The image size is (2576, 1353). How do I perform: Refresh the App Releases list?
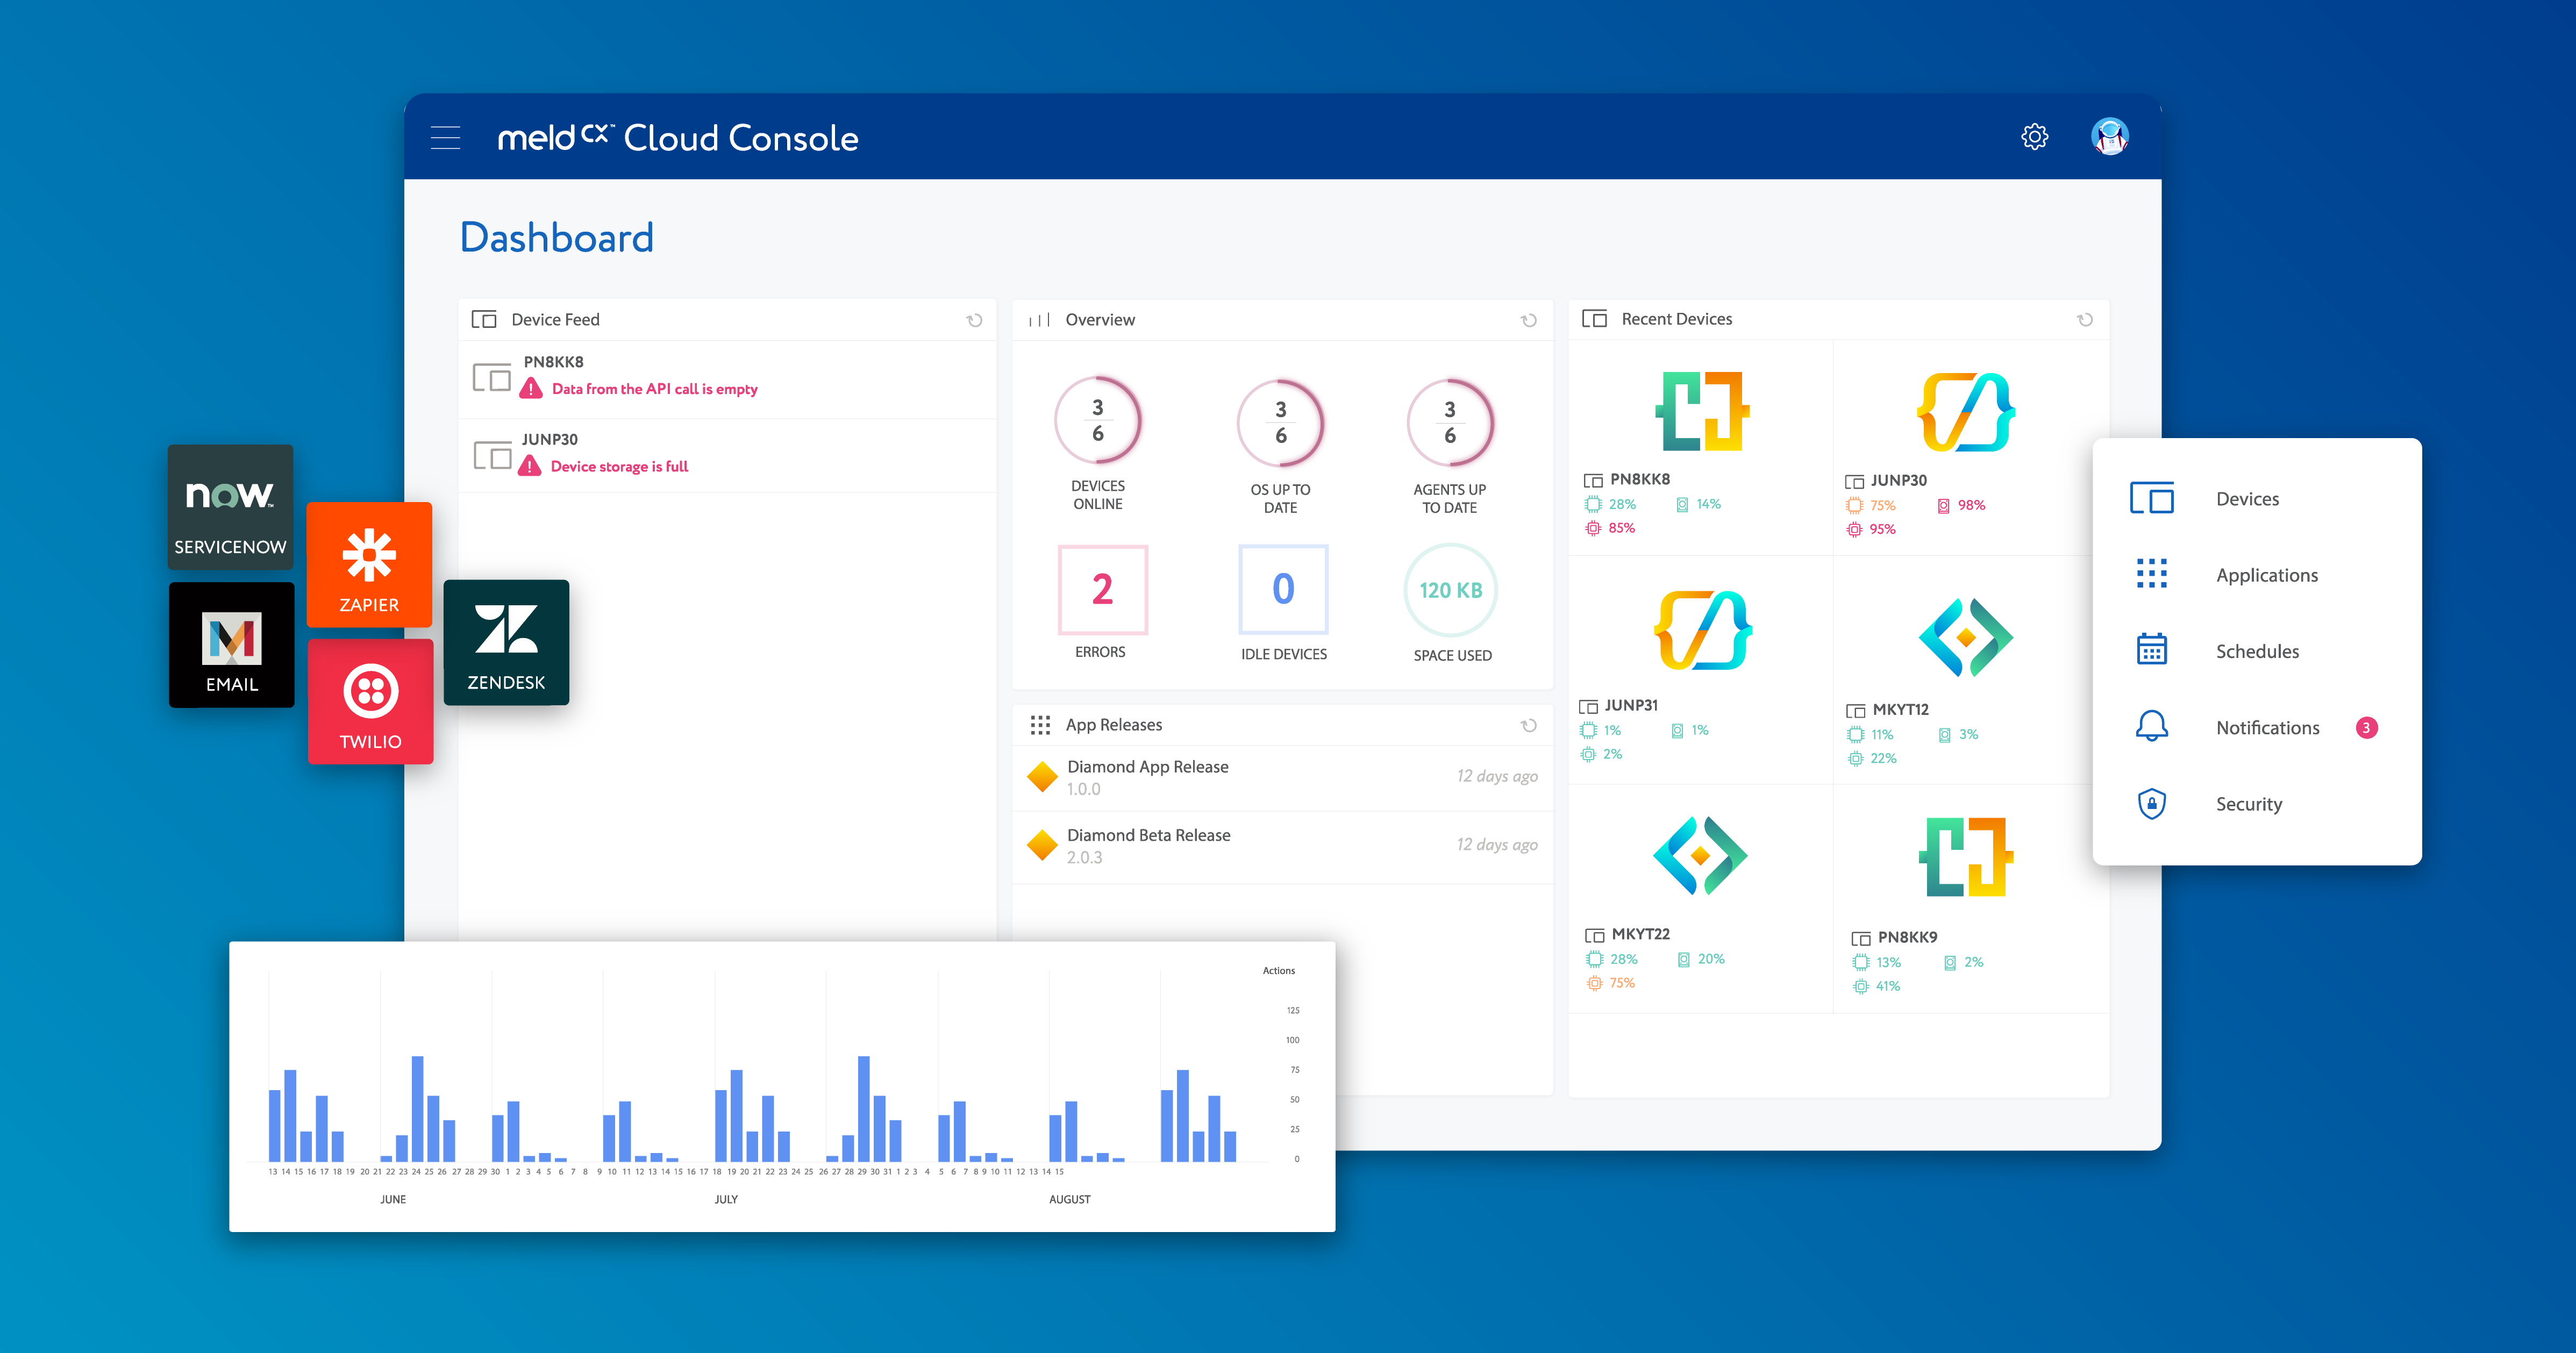[x=1528, y=724]
